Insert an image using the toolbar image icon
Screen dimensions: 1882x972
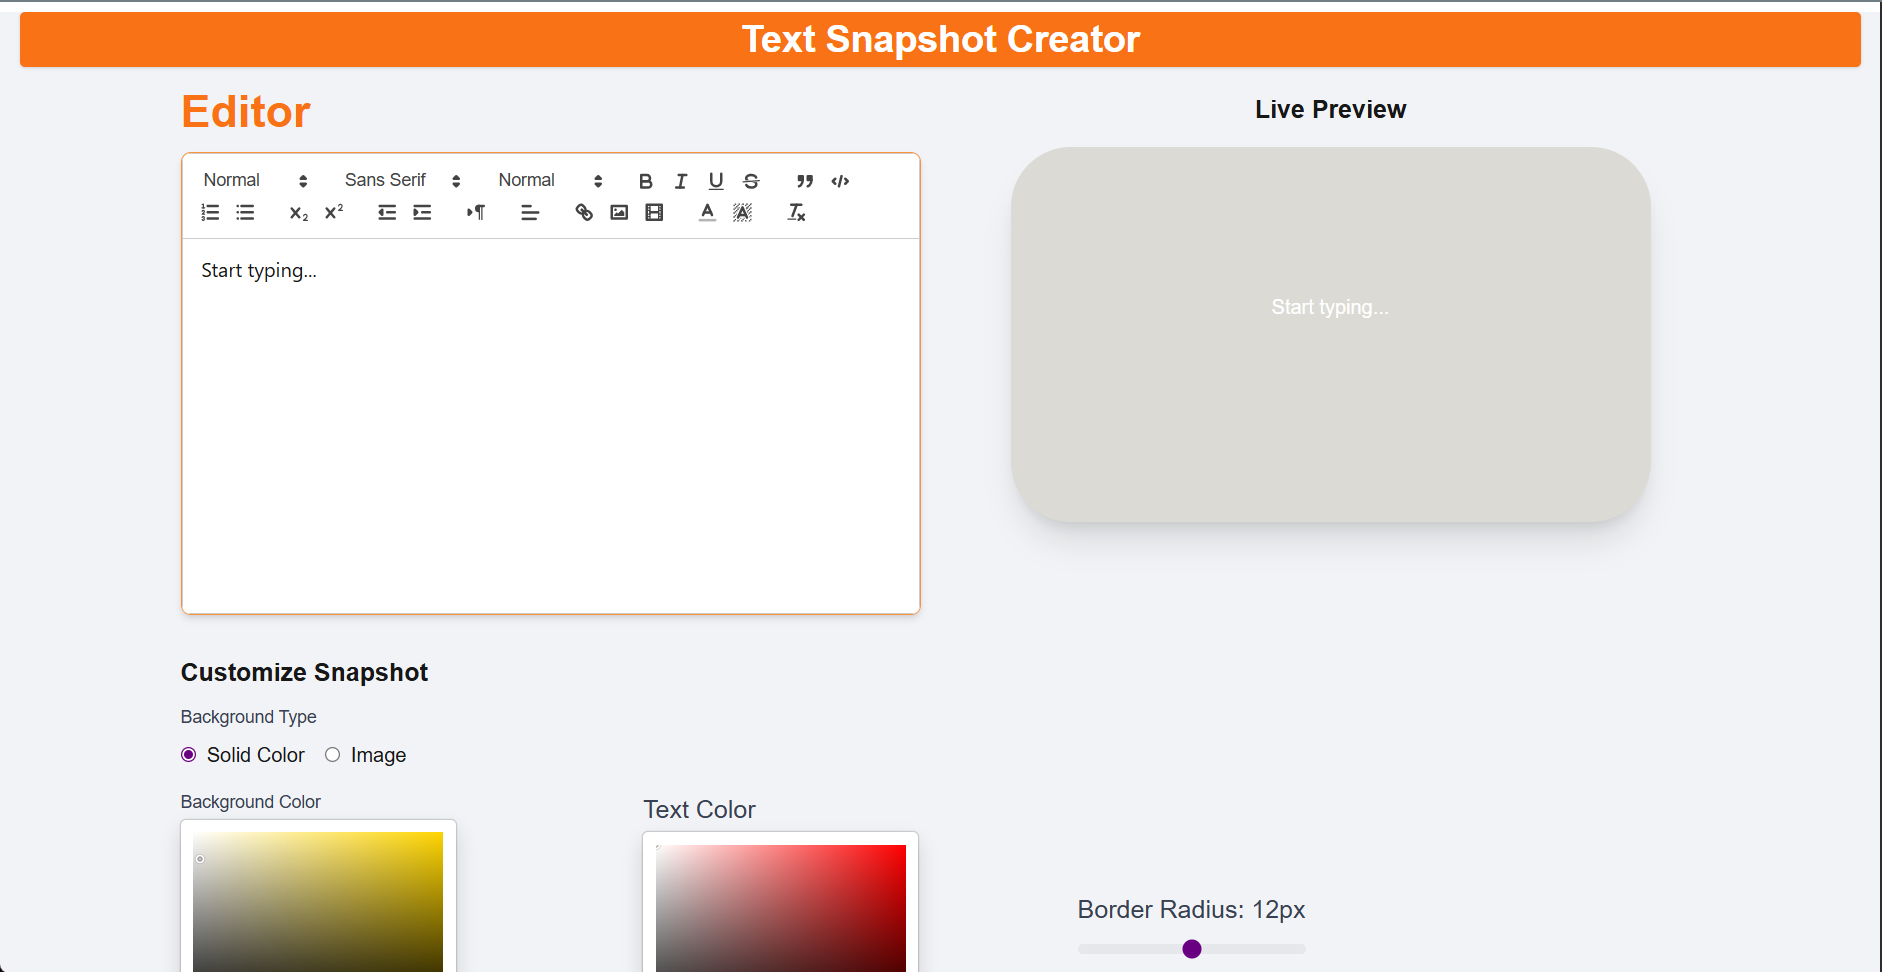point(619,212)
